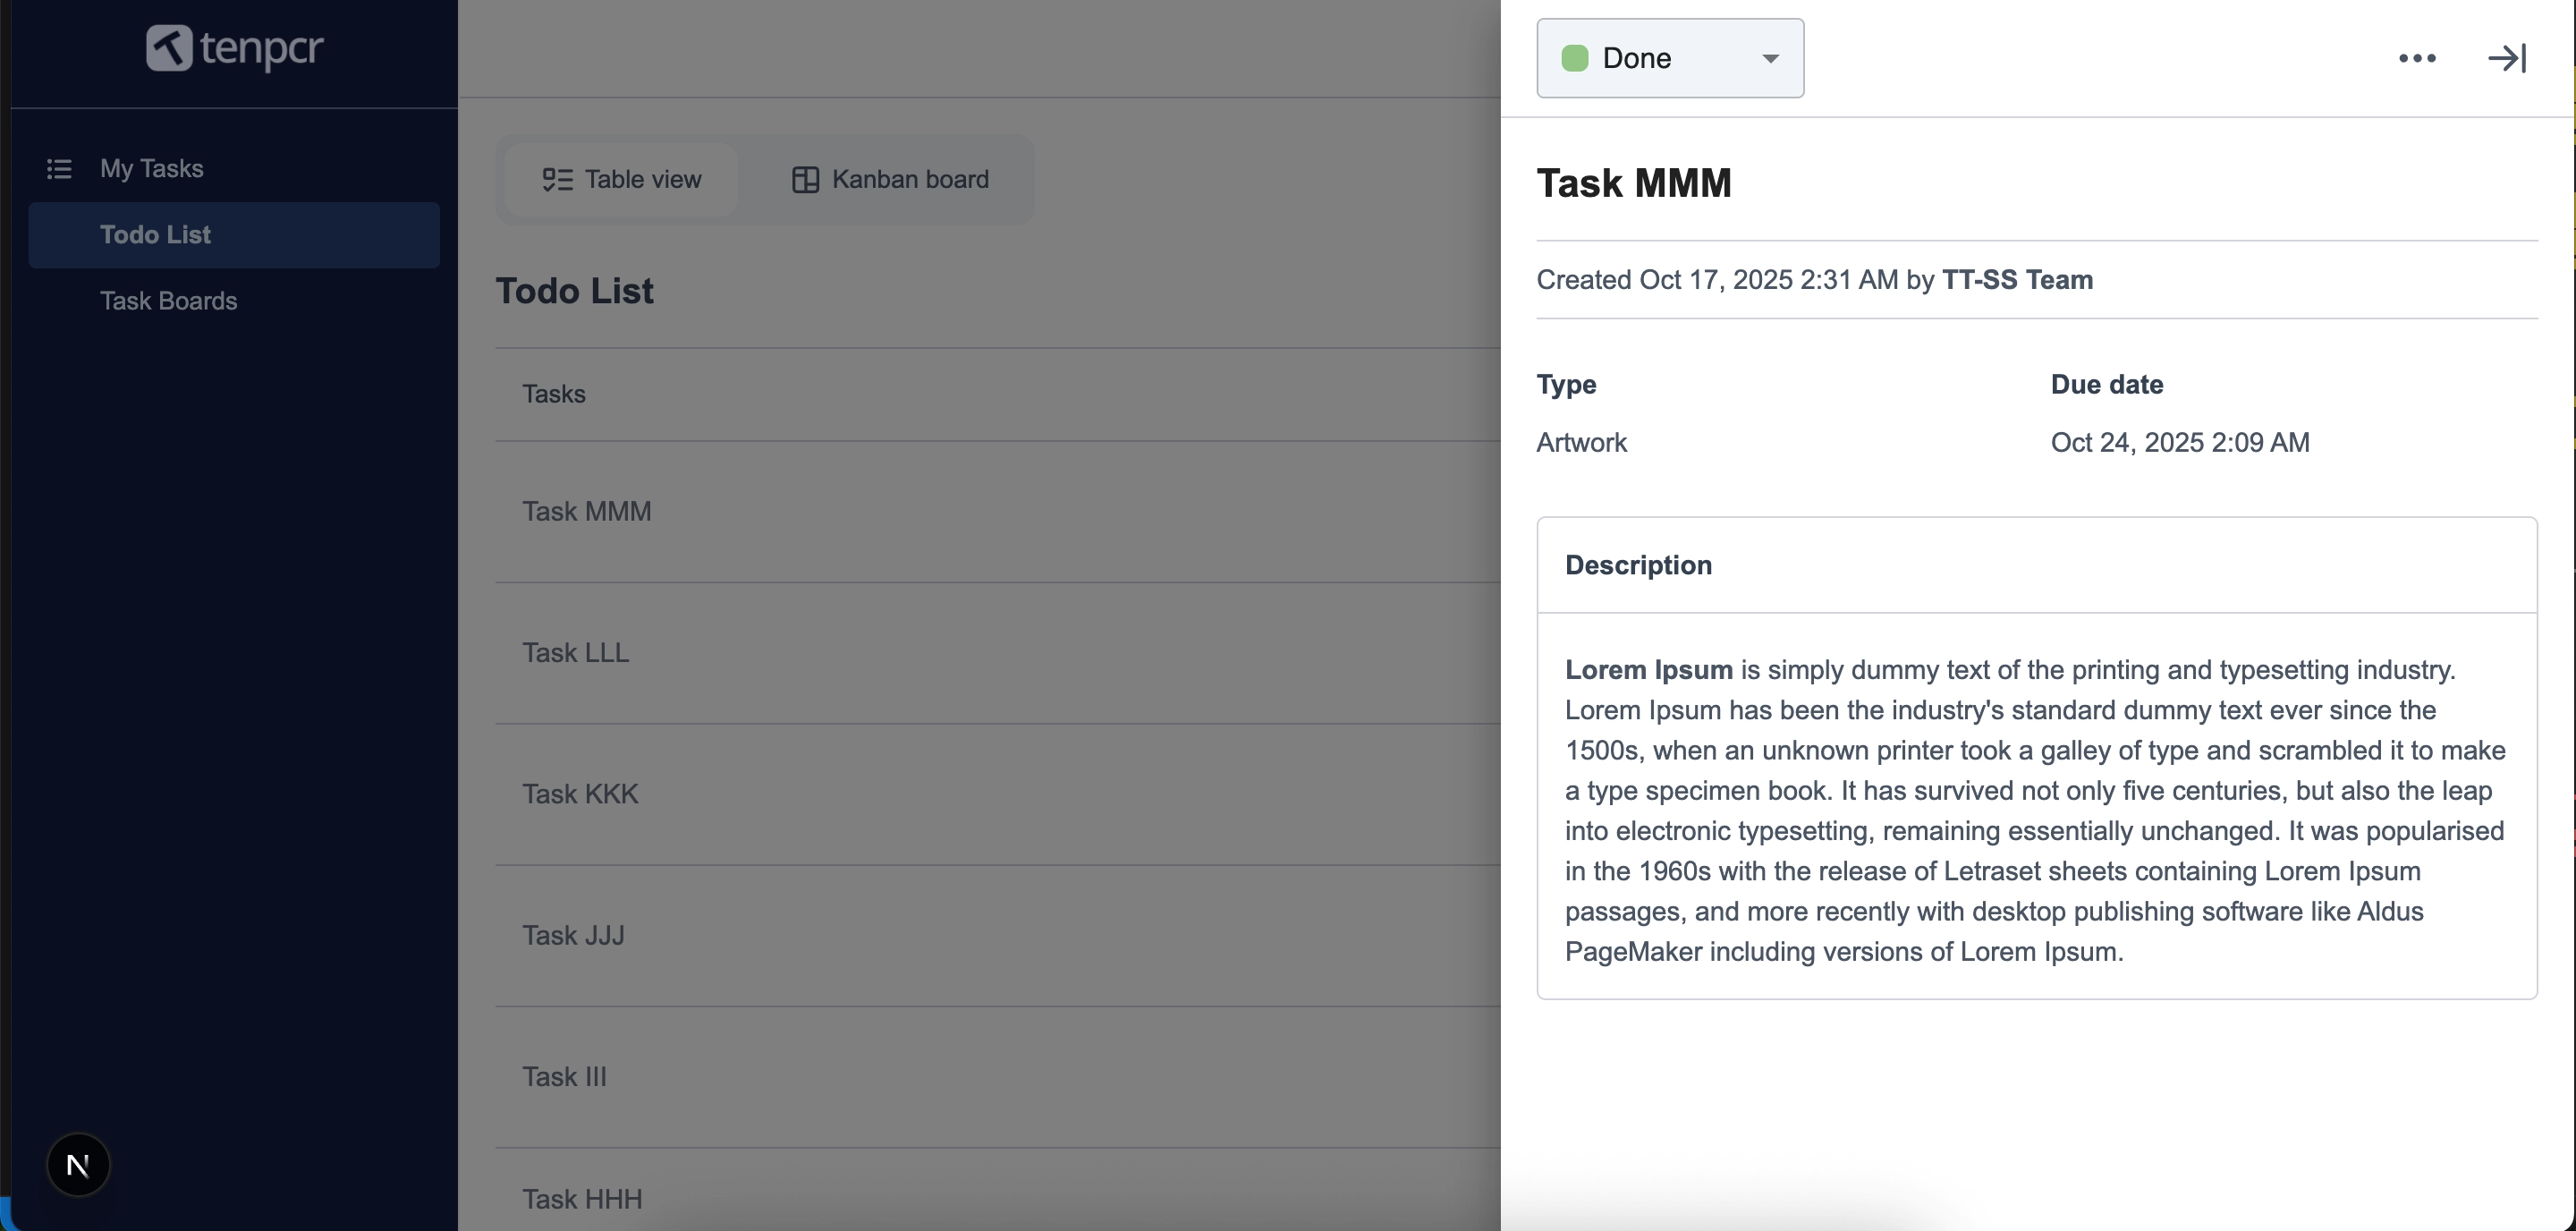The width and height of the screenshot is (2576, 1231).
Task: Expand My Tasks sidebar section
Action: 151,168
